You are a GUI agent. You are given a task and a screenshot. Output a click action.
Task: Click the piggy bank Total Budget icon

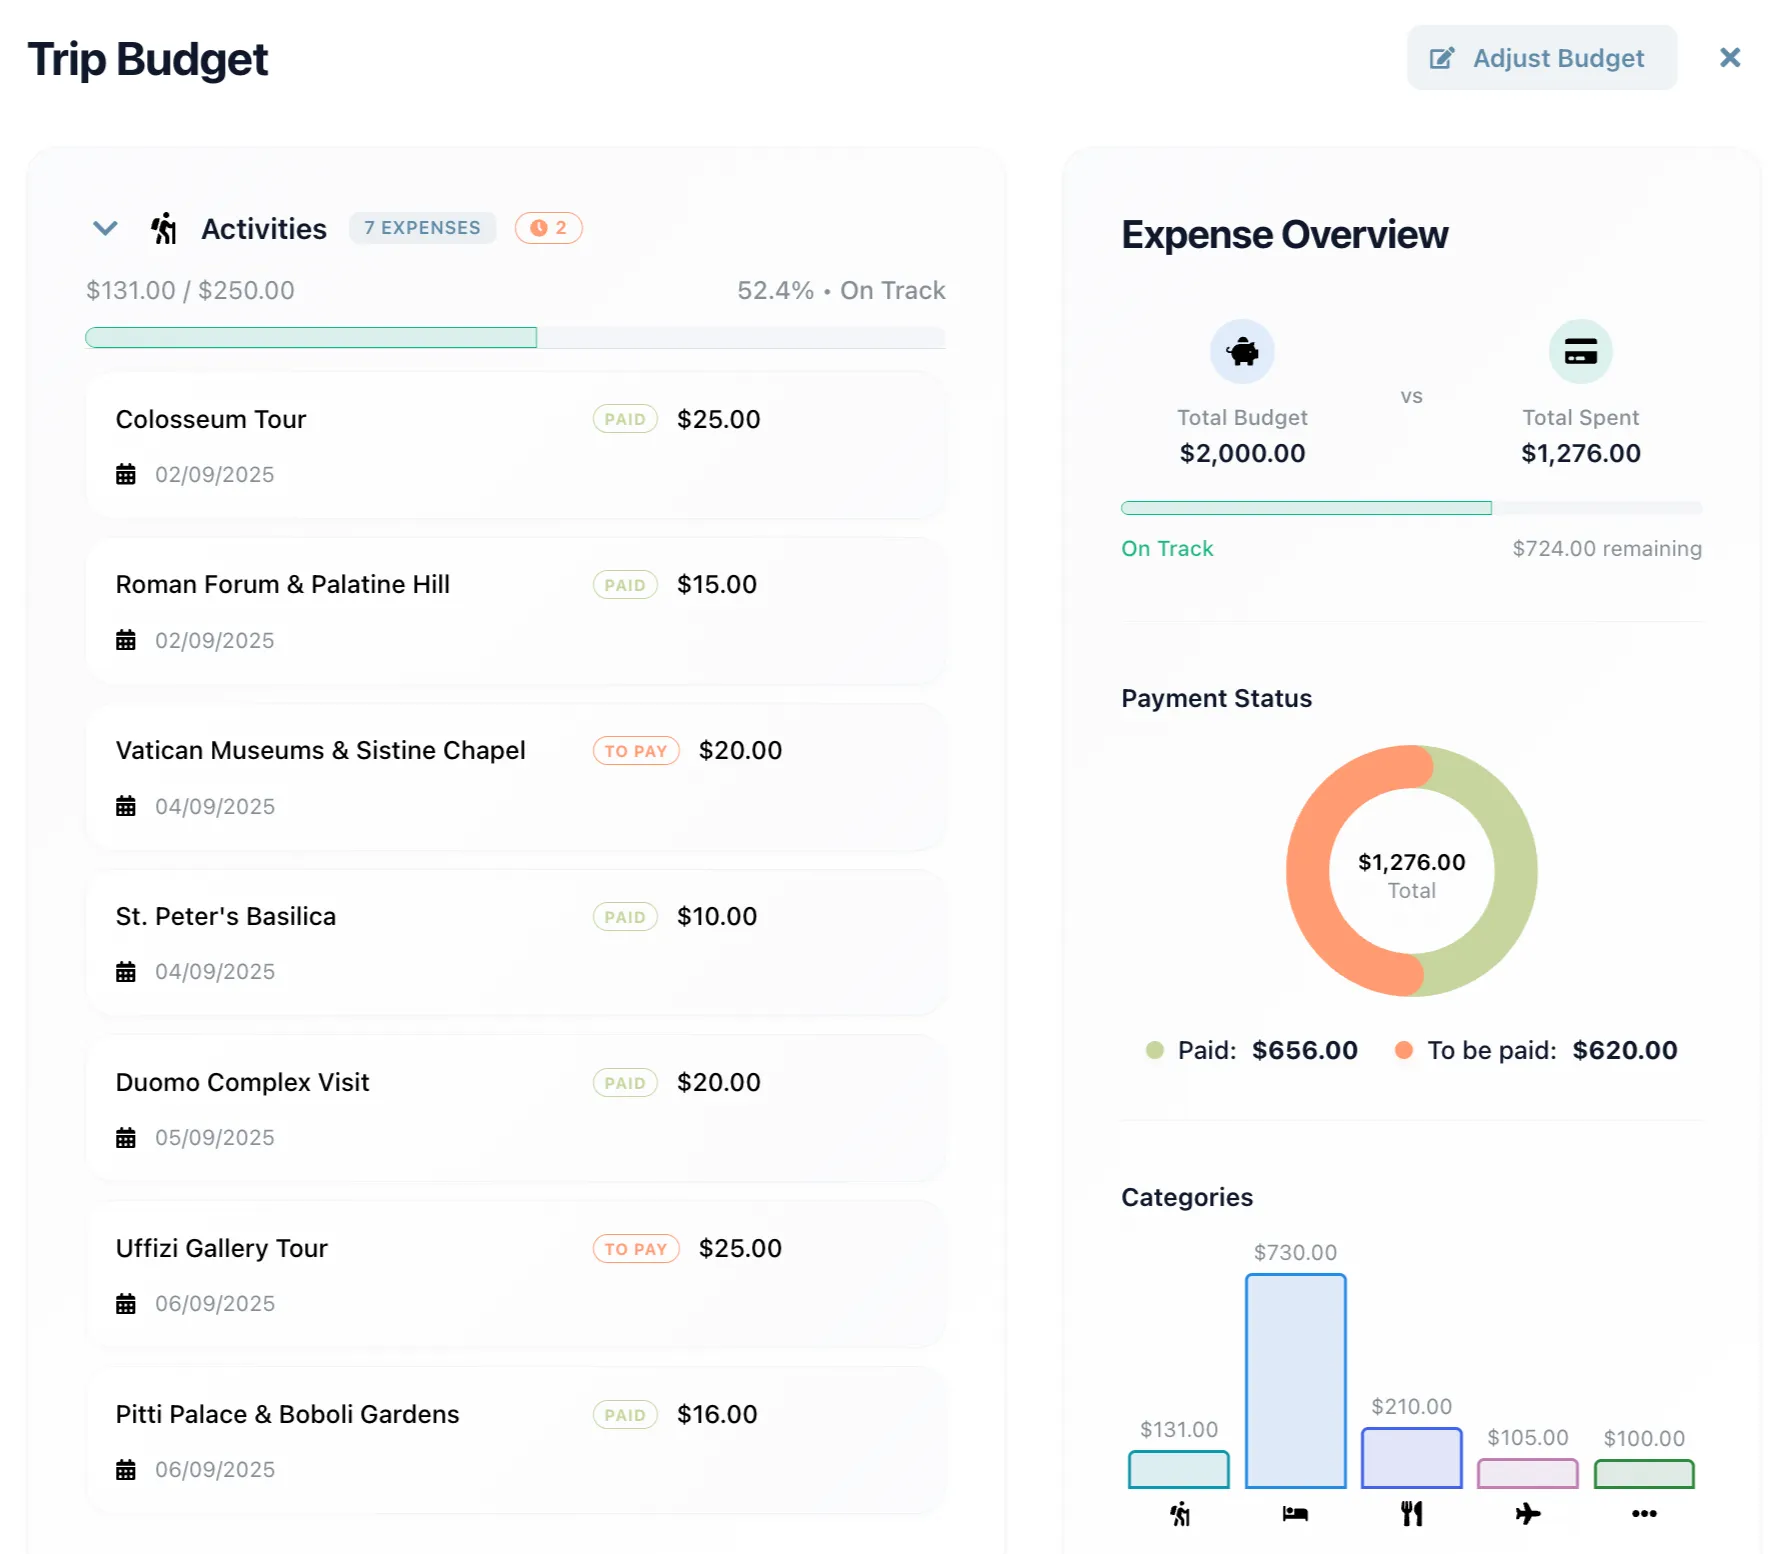1241,352
